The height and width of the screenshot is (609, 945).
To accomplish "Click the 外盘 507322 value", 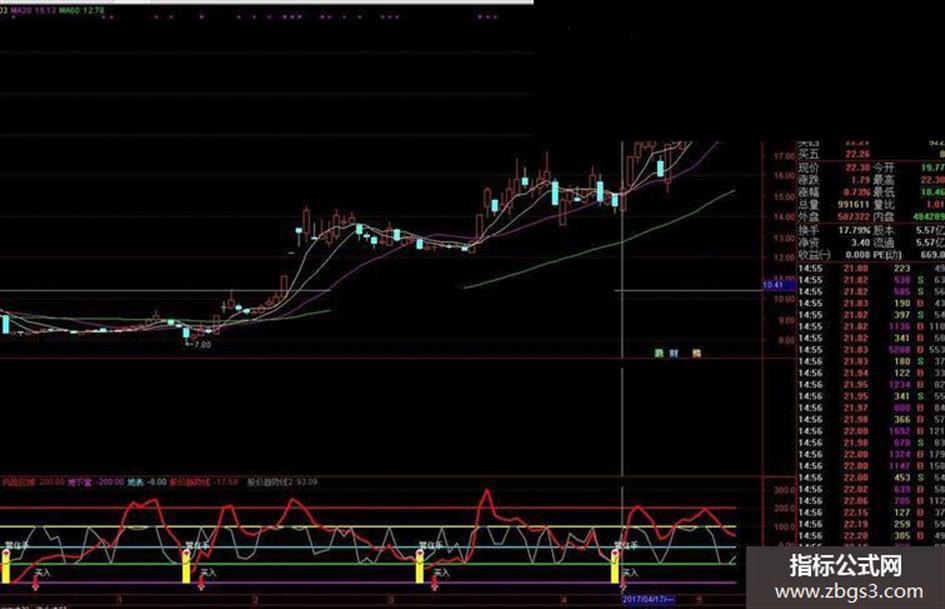I will coord(853,216).
